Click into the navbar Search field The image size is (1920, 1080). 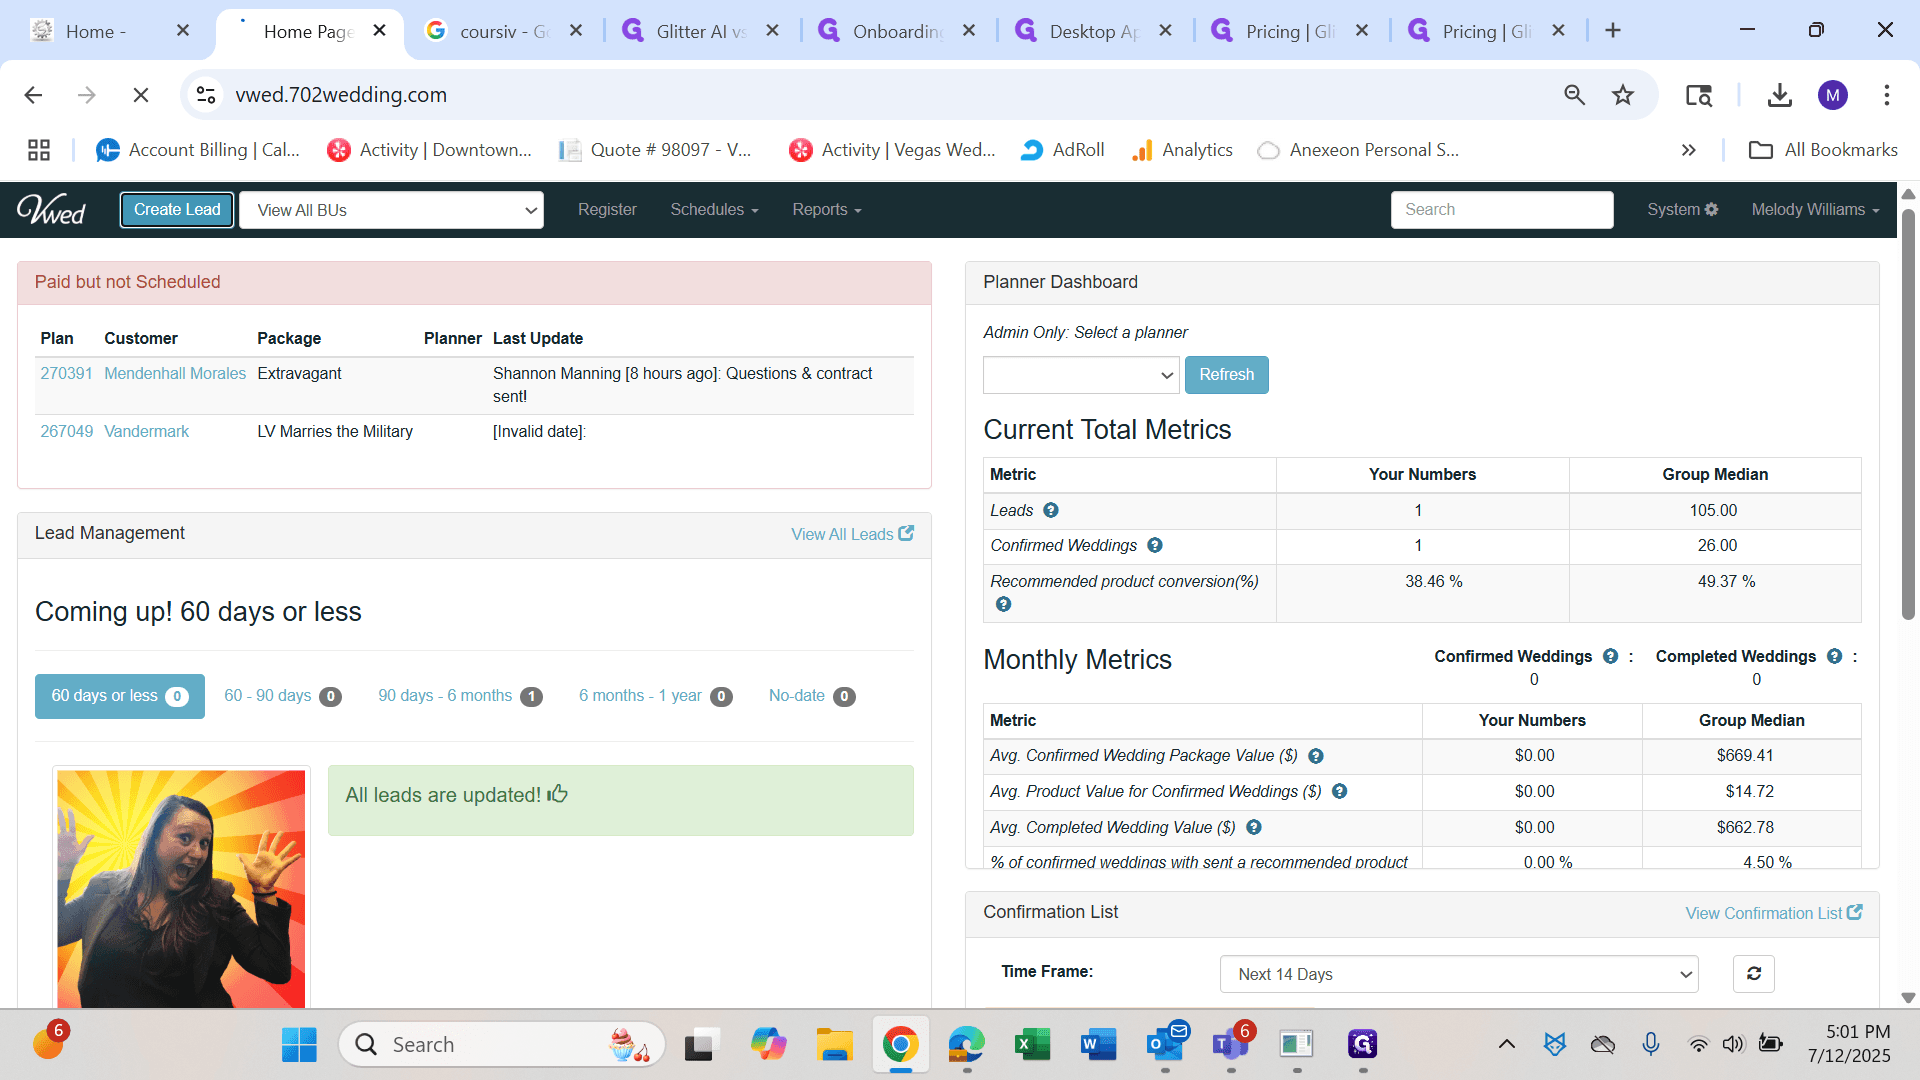click(x=1502, y=209)
